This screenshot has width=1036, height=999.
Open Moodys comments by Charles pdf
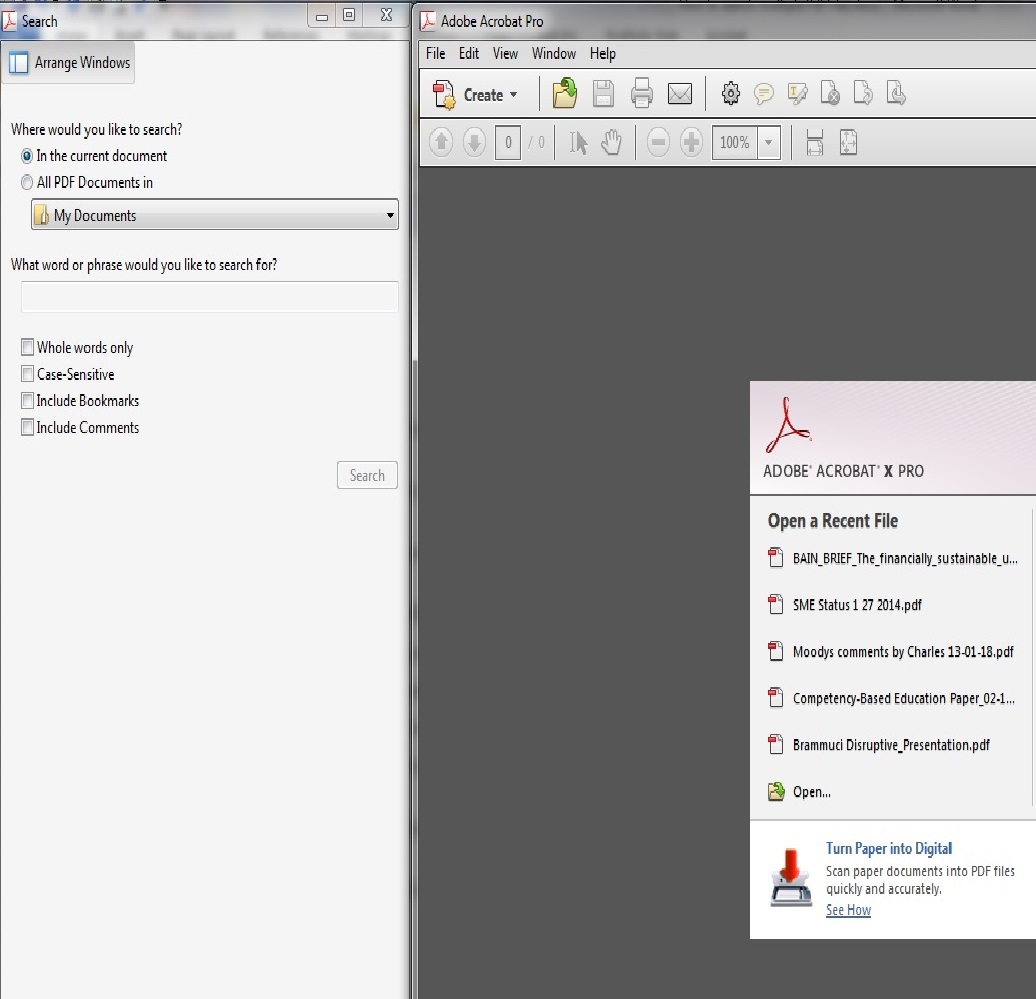[903, 651]
